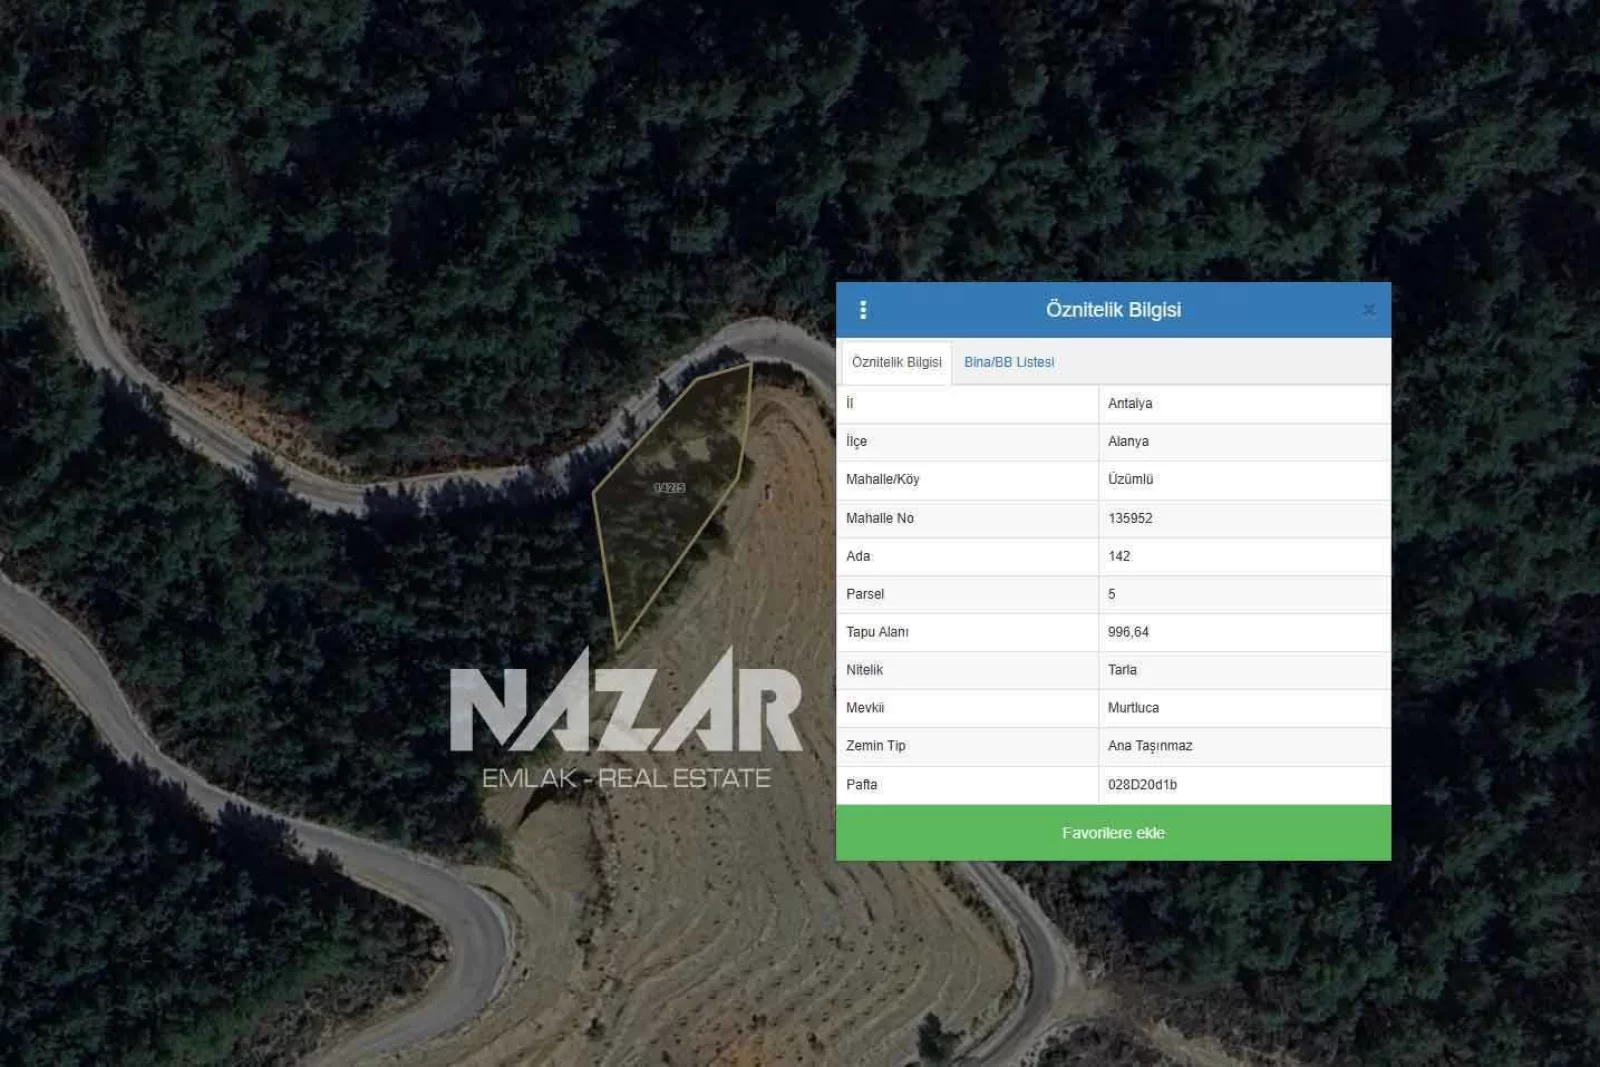Select Ana Taşınmaz in Zemin Tip row

[x=1150, y=746]
